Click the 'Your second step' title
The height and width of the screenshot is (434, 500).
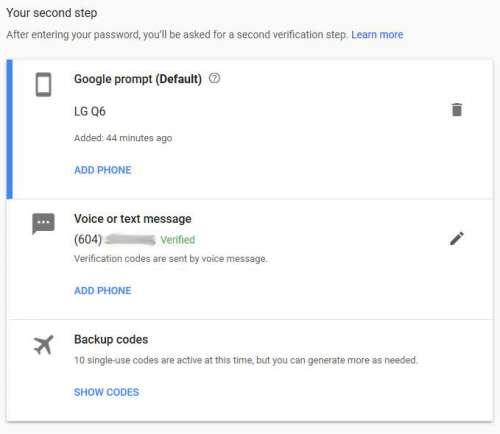(52, 13)
